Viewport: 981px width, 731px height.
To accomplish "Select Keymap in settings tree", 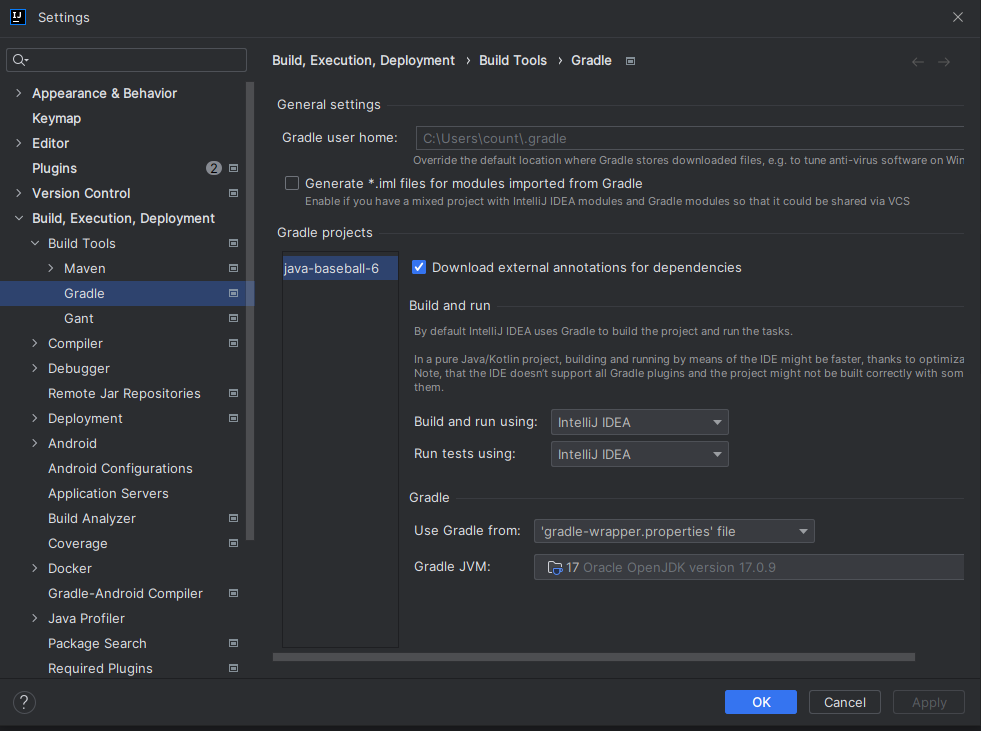I will pos(56,118).
